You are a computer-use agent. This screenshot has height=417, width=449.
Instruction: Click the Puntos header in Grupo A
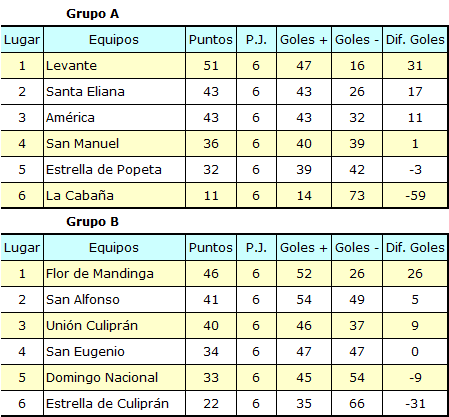pos(211,40)
